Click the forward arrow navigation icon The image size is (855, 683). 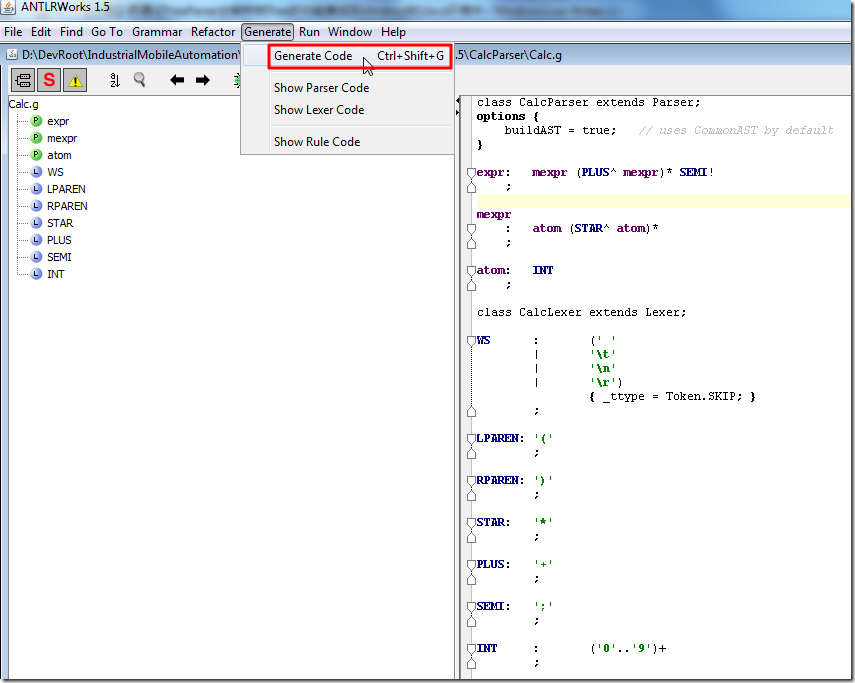coord(203,80)
